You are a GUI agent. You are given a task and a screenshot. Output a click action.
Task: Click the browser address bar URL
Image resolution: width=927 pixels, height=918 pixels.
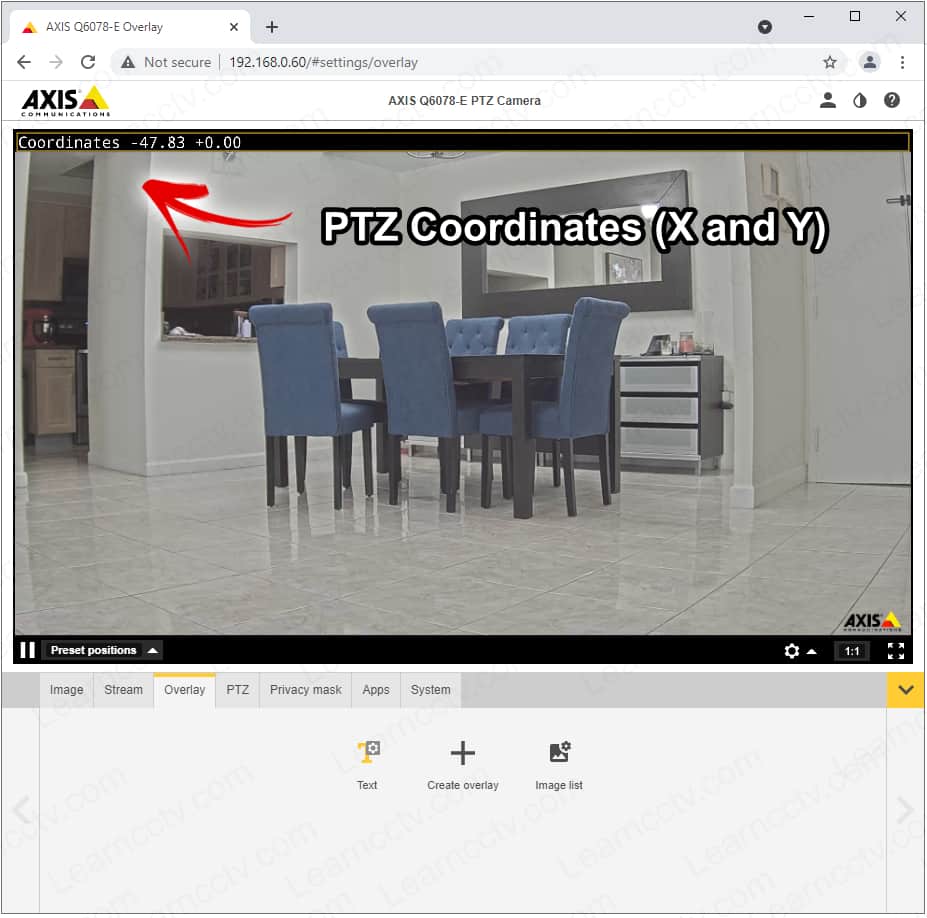[x=323, y=62]
